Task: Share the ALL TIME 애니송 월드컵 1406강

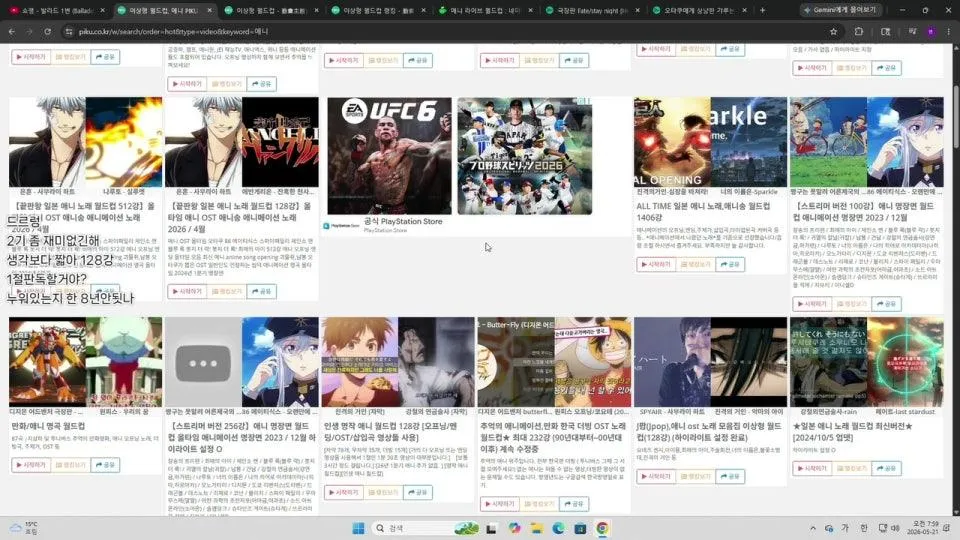Action: [x=730, y=264]
